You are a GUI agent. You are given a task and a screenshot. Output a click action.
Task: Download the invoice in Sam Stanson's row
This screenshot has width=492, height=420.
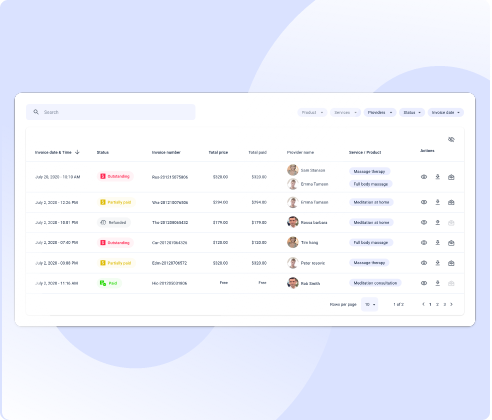pyautogui.click(x=438, y=177)
